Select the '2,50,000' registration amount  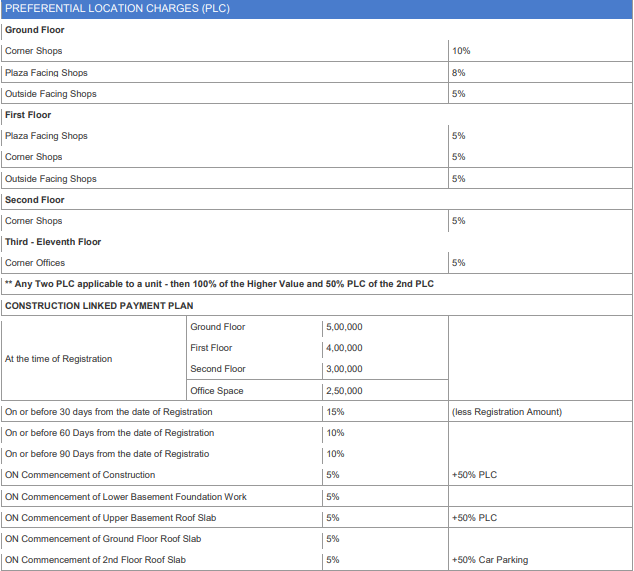pyautogui.click(x=344, y=391)
